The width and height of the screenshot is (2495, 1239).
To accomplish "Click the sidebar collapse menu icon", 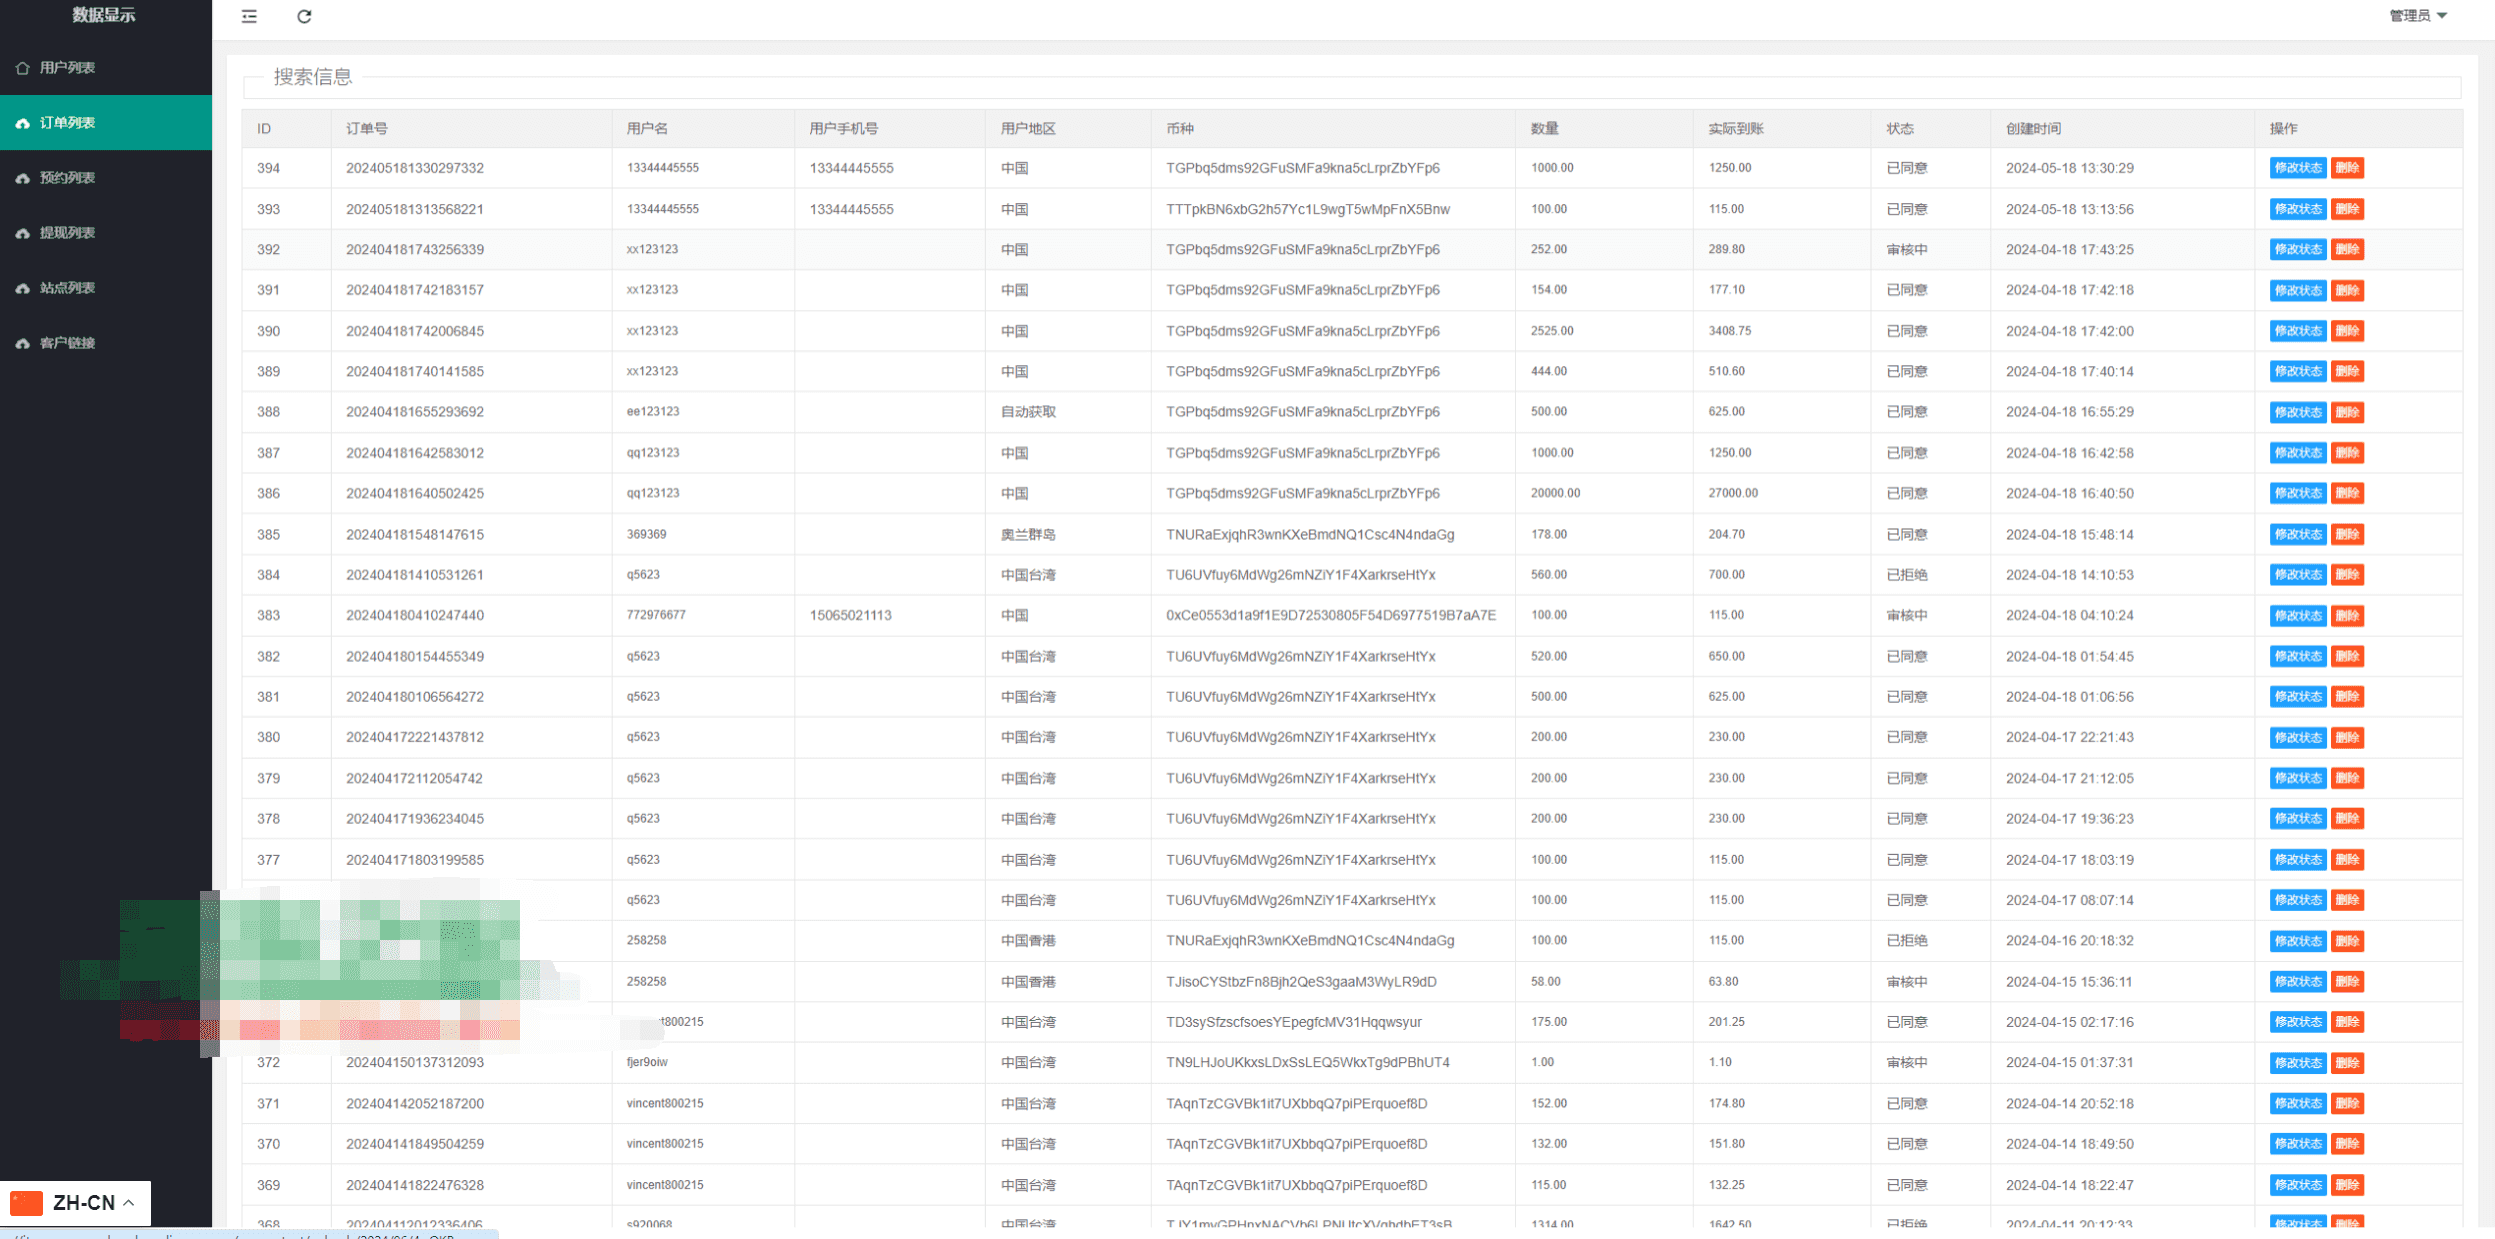I will tap(249, 16).
